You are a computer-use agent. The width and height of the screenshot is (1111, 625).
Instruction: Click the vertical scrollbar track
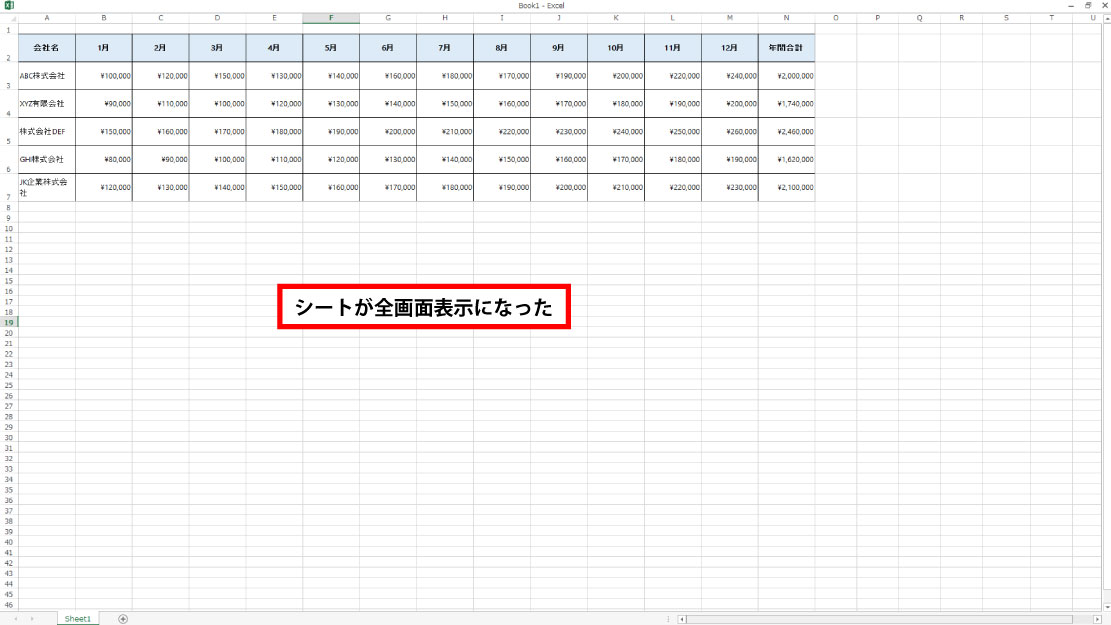pyautogui.click(x=1107, y=312)
